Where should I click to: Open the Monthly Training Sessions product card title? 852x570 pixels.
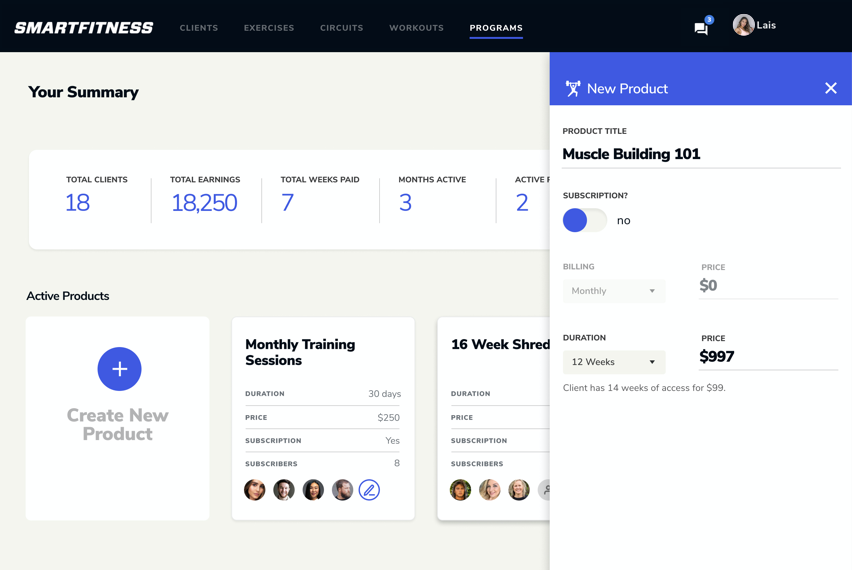pyautogui.click(x=300, y=352)
